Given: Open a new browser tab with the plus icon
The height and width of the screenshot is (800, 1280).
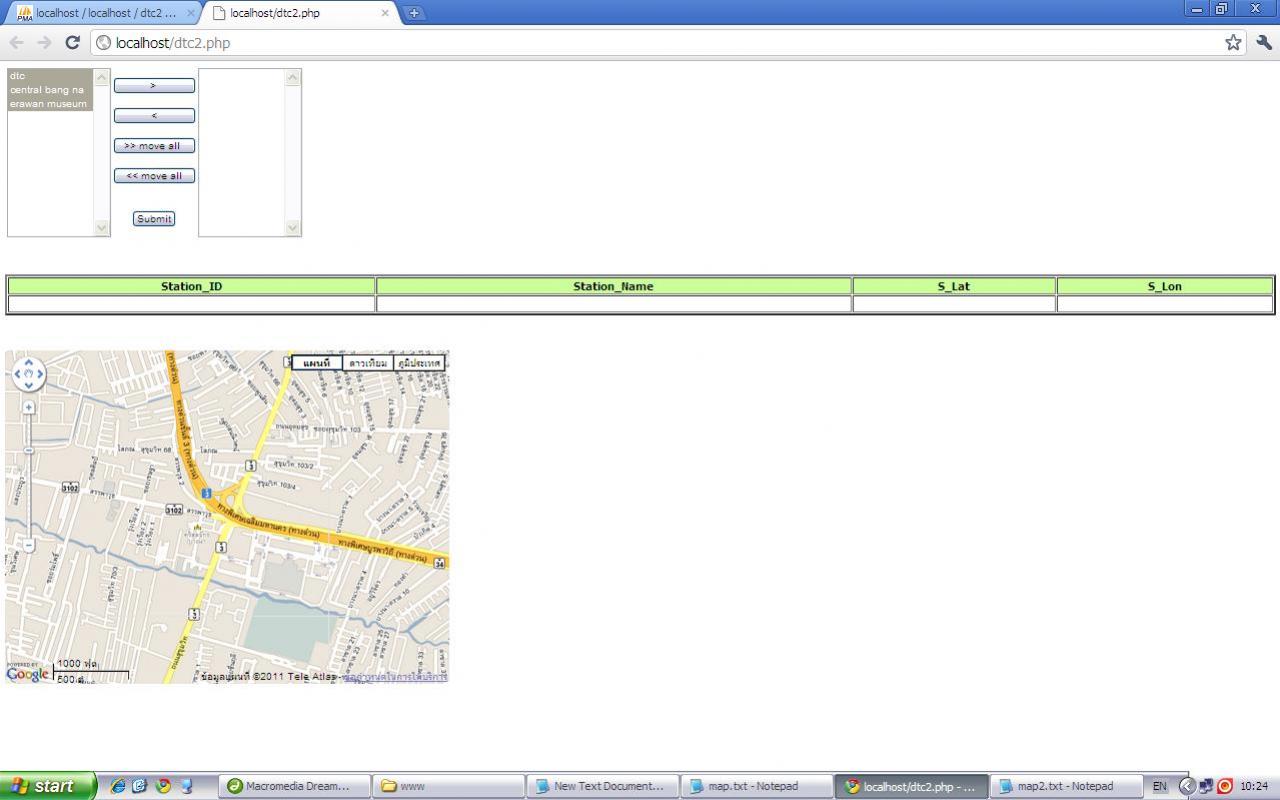Looking at the screenshot, I should 413,13.
